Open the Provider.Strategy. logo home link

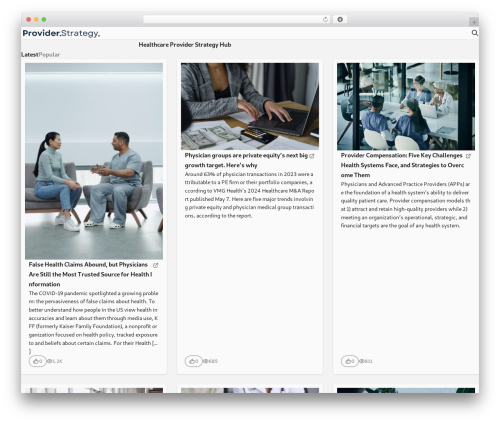(61, 33)
